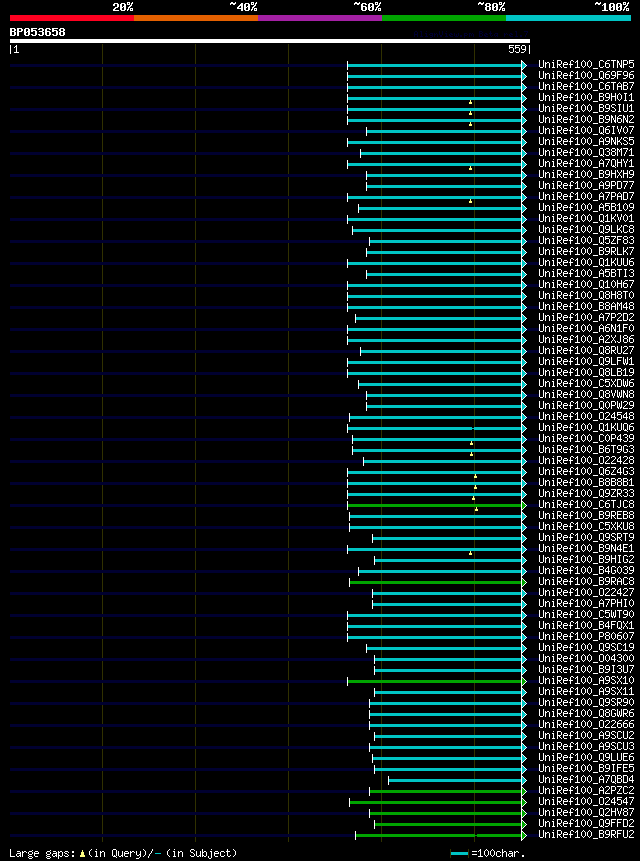Click the UniRef100_Q6Z4G3 label
This screenshot has height=861, width=640.
pyautogui.click(x=586, y=471)
